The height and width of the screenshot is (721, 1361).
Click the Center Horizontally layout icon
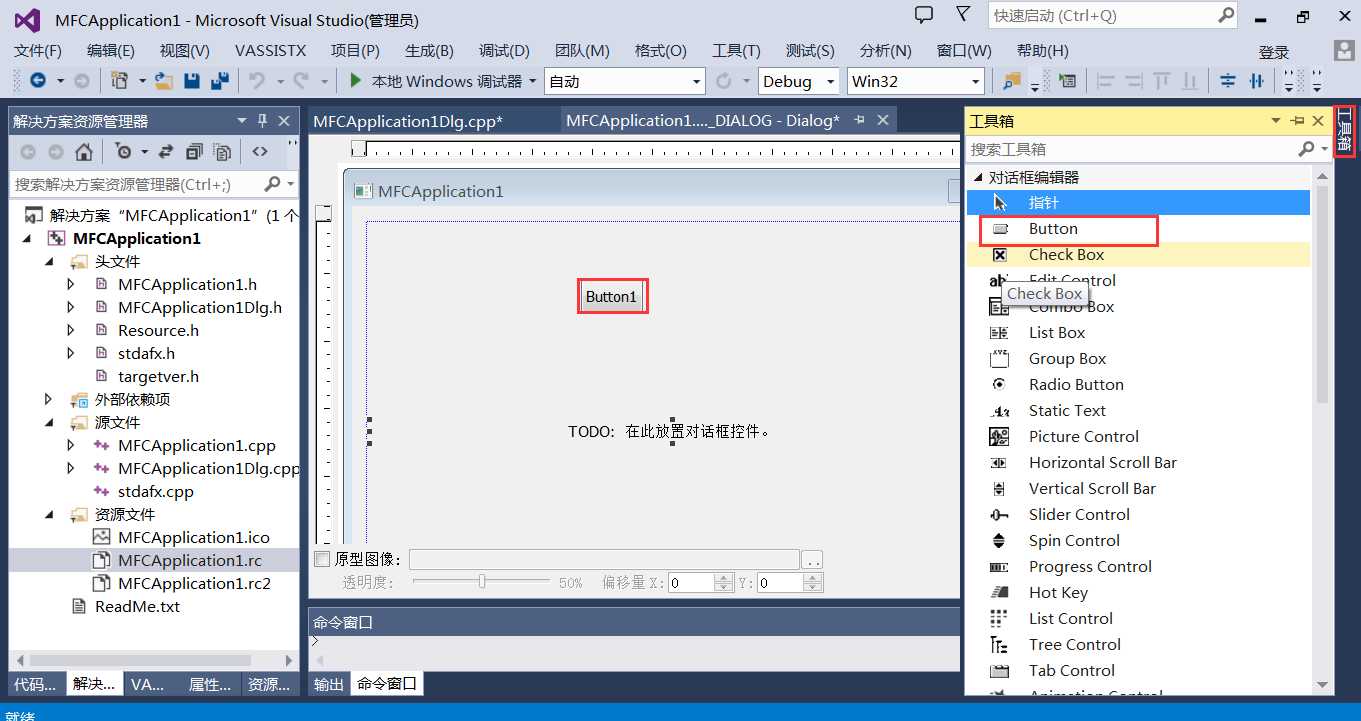tap(1256, 81)
